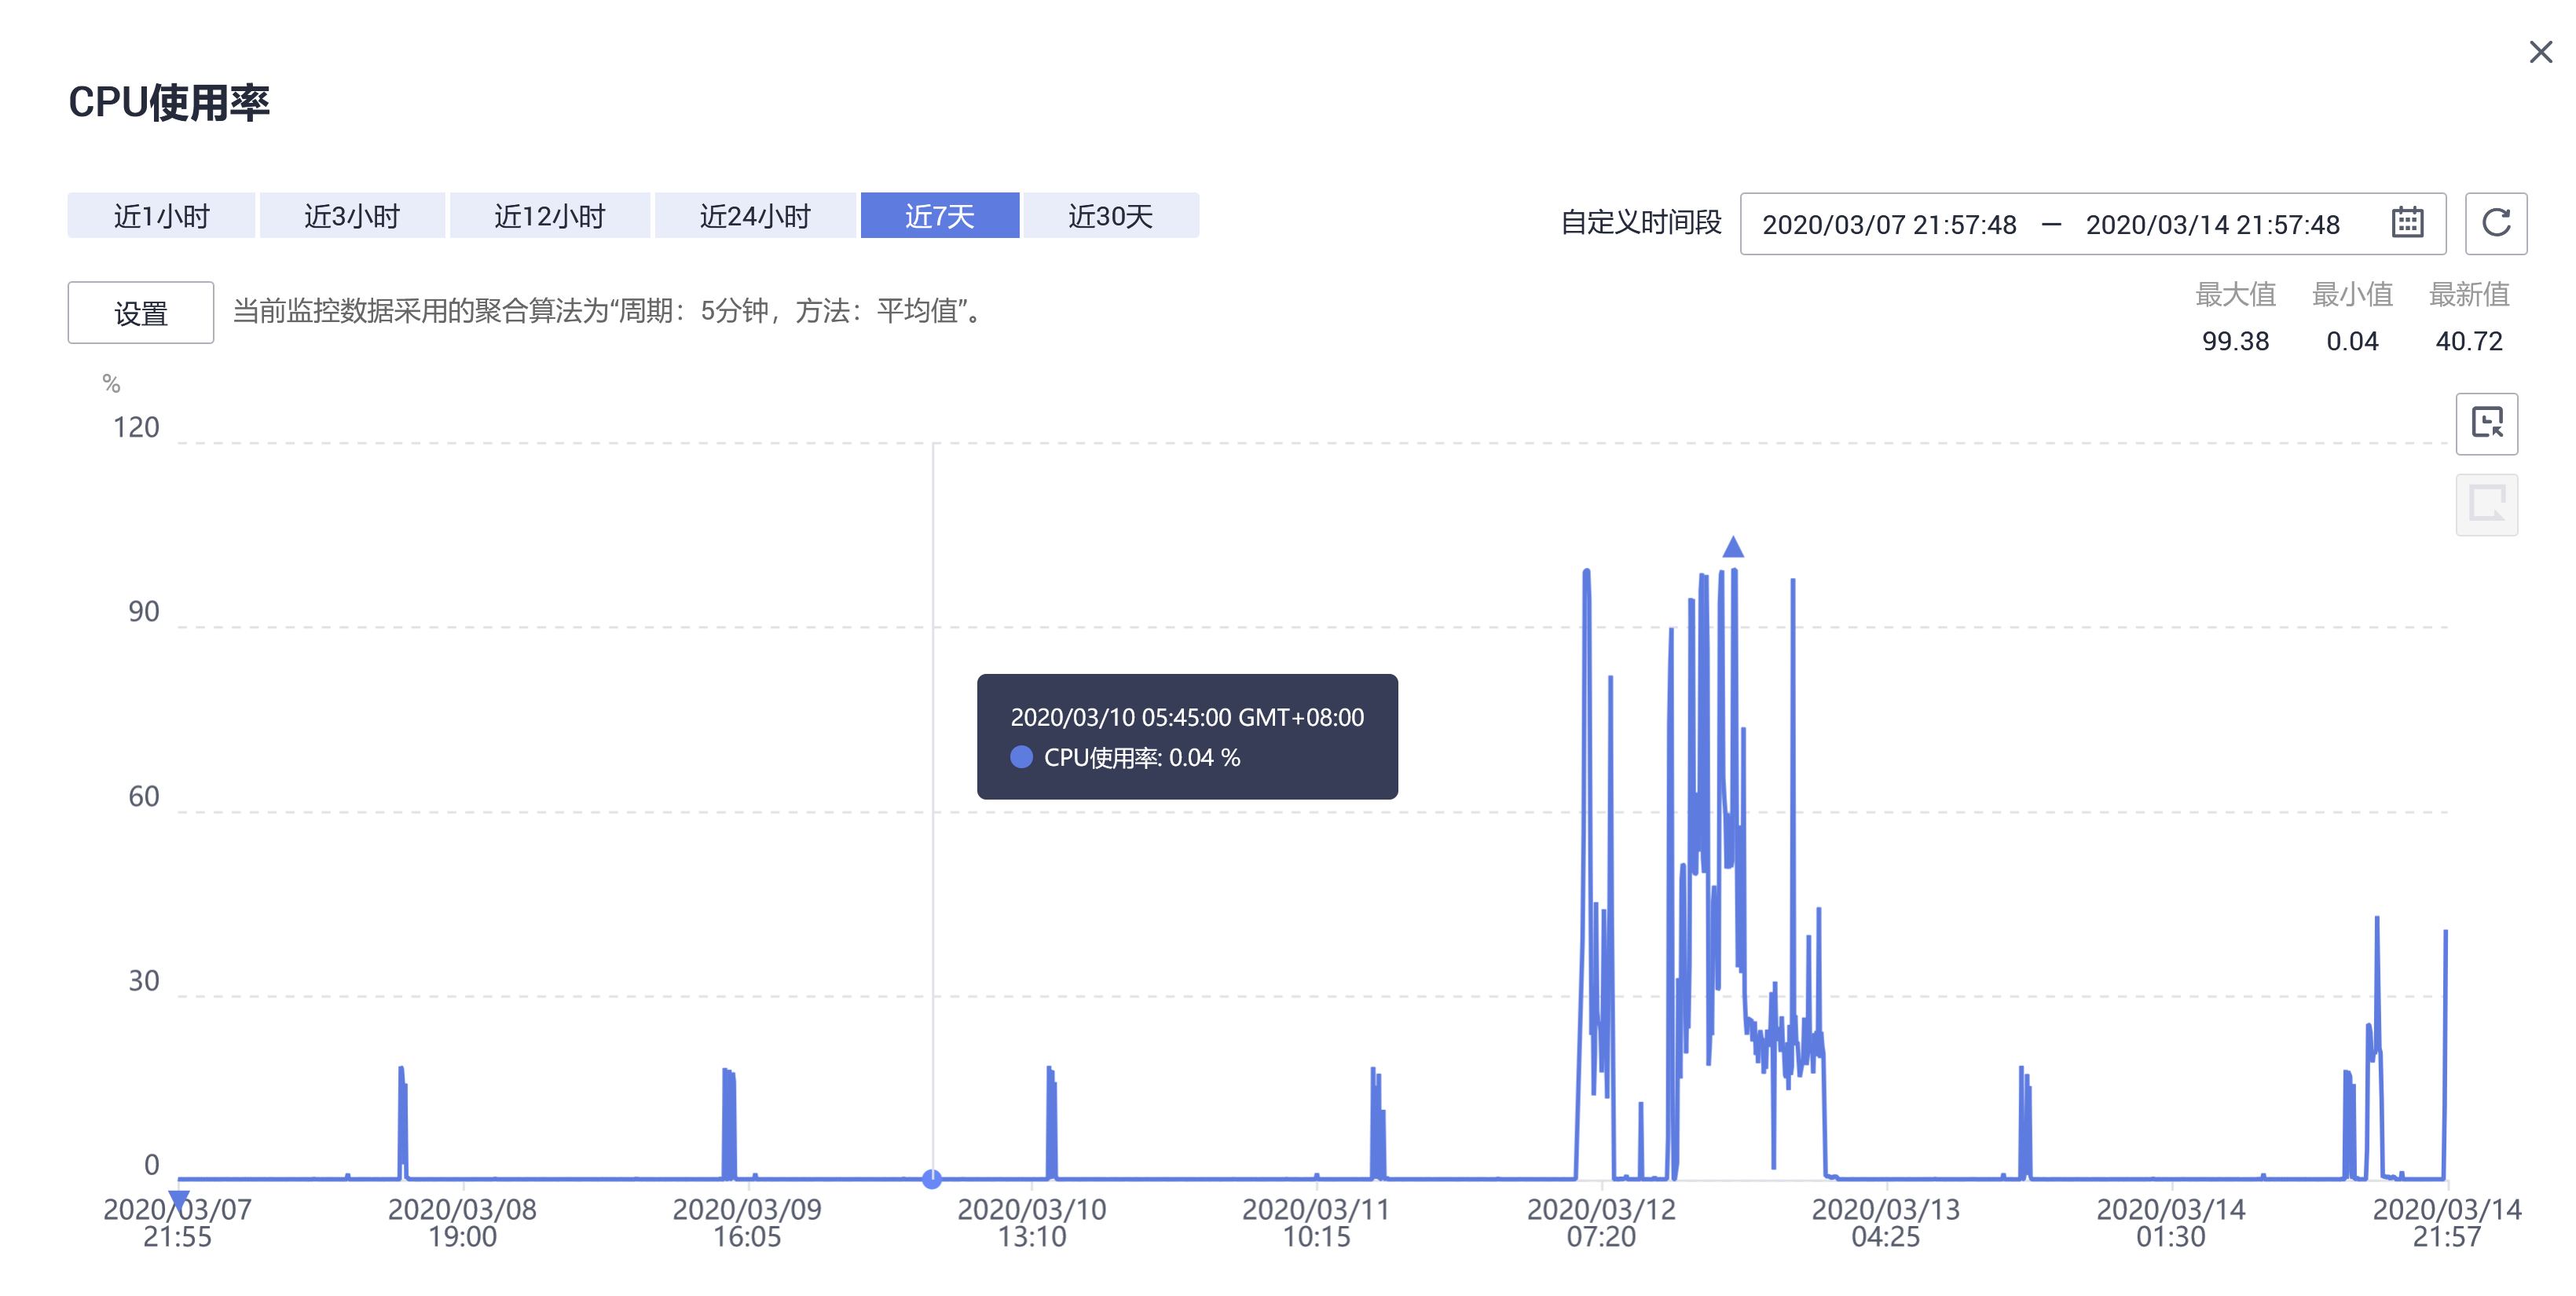Select the 近1小时 time range tab
Screen dimensions: 2576x1296
click(x=161, y=216)
